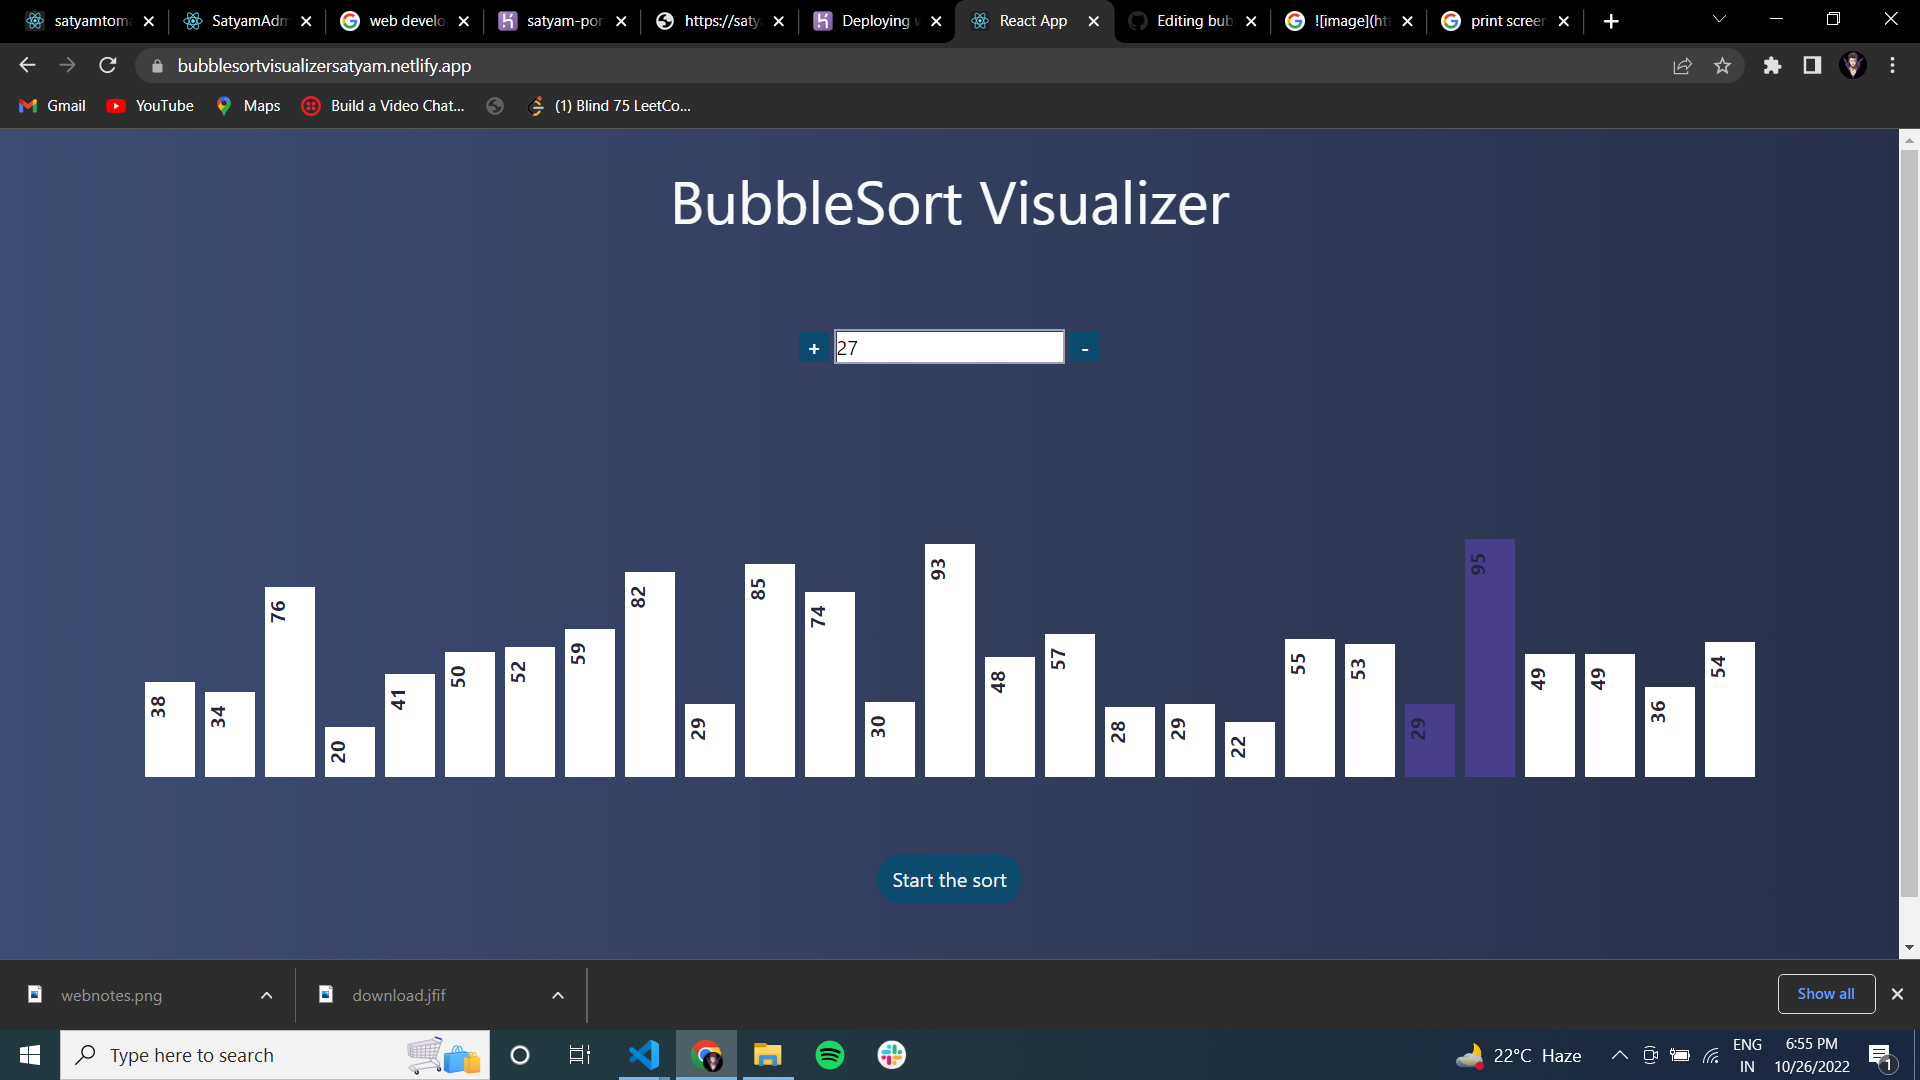This screenshot has height=1080, width=1920.
Task: Expand options for download.jfif download
Action: click(557, 994)
